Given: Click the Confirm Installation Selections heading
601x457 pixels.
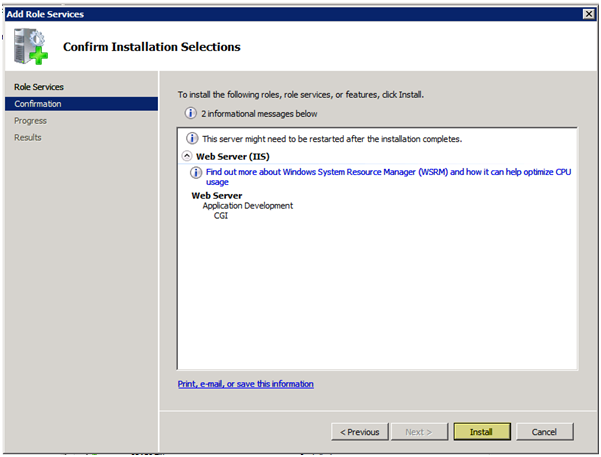Looking at the screenshot, I should pos(152,47).
